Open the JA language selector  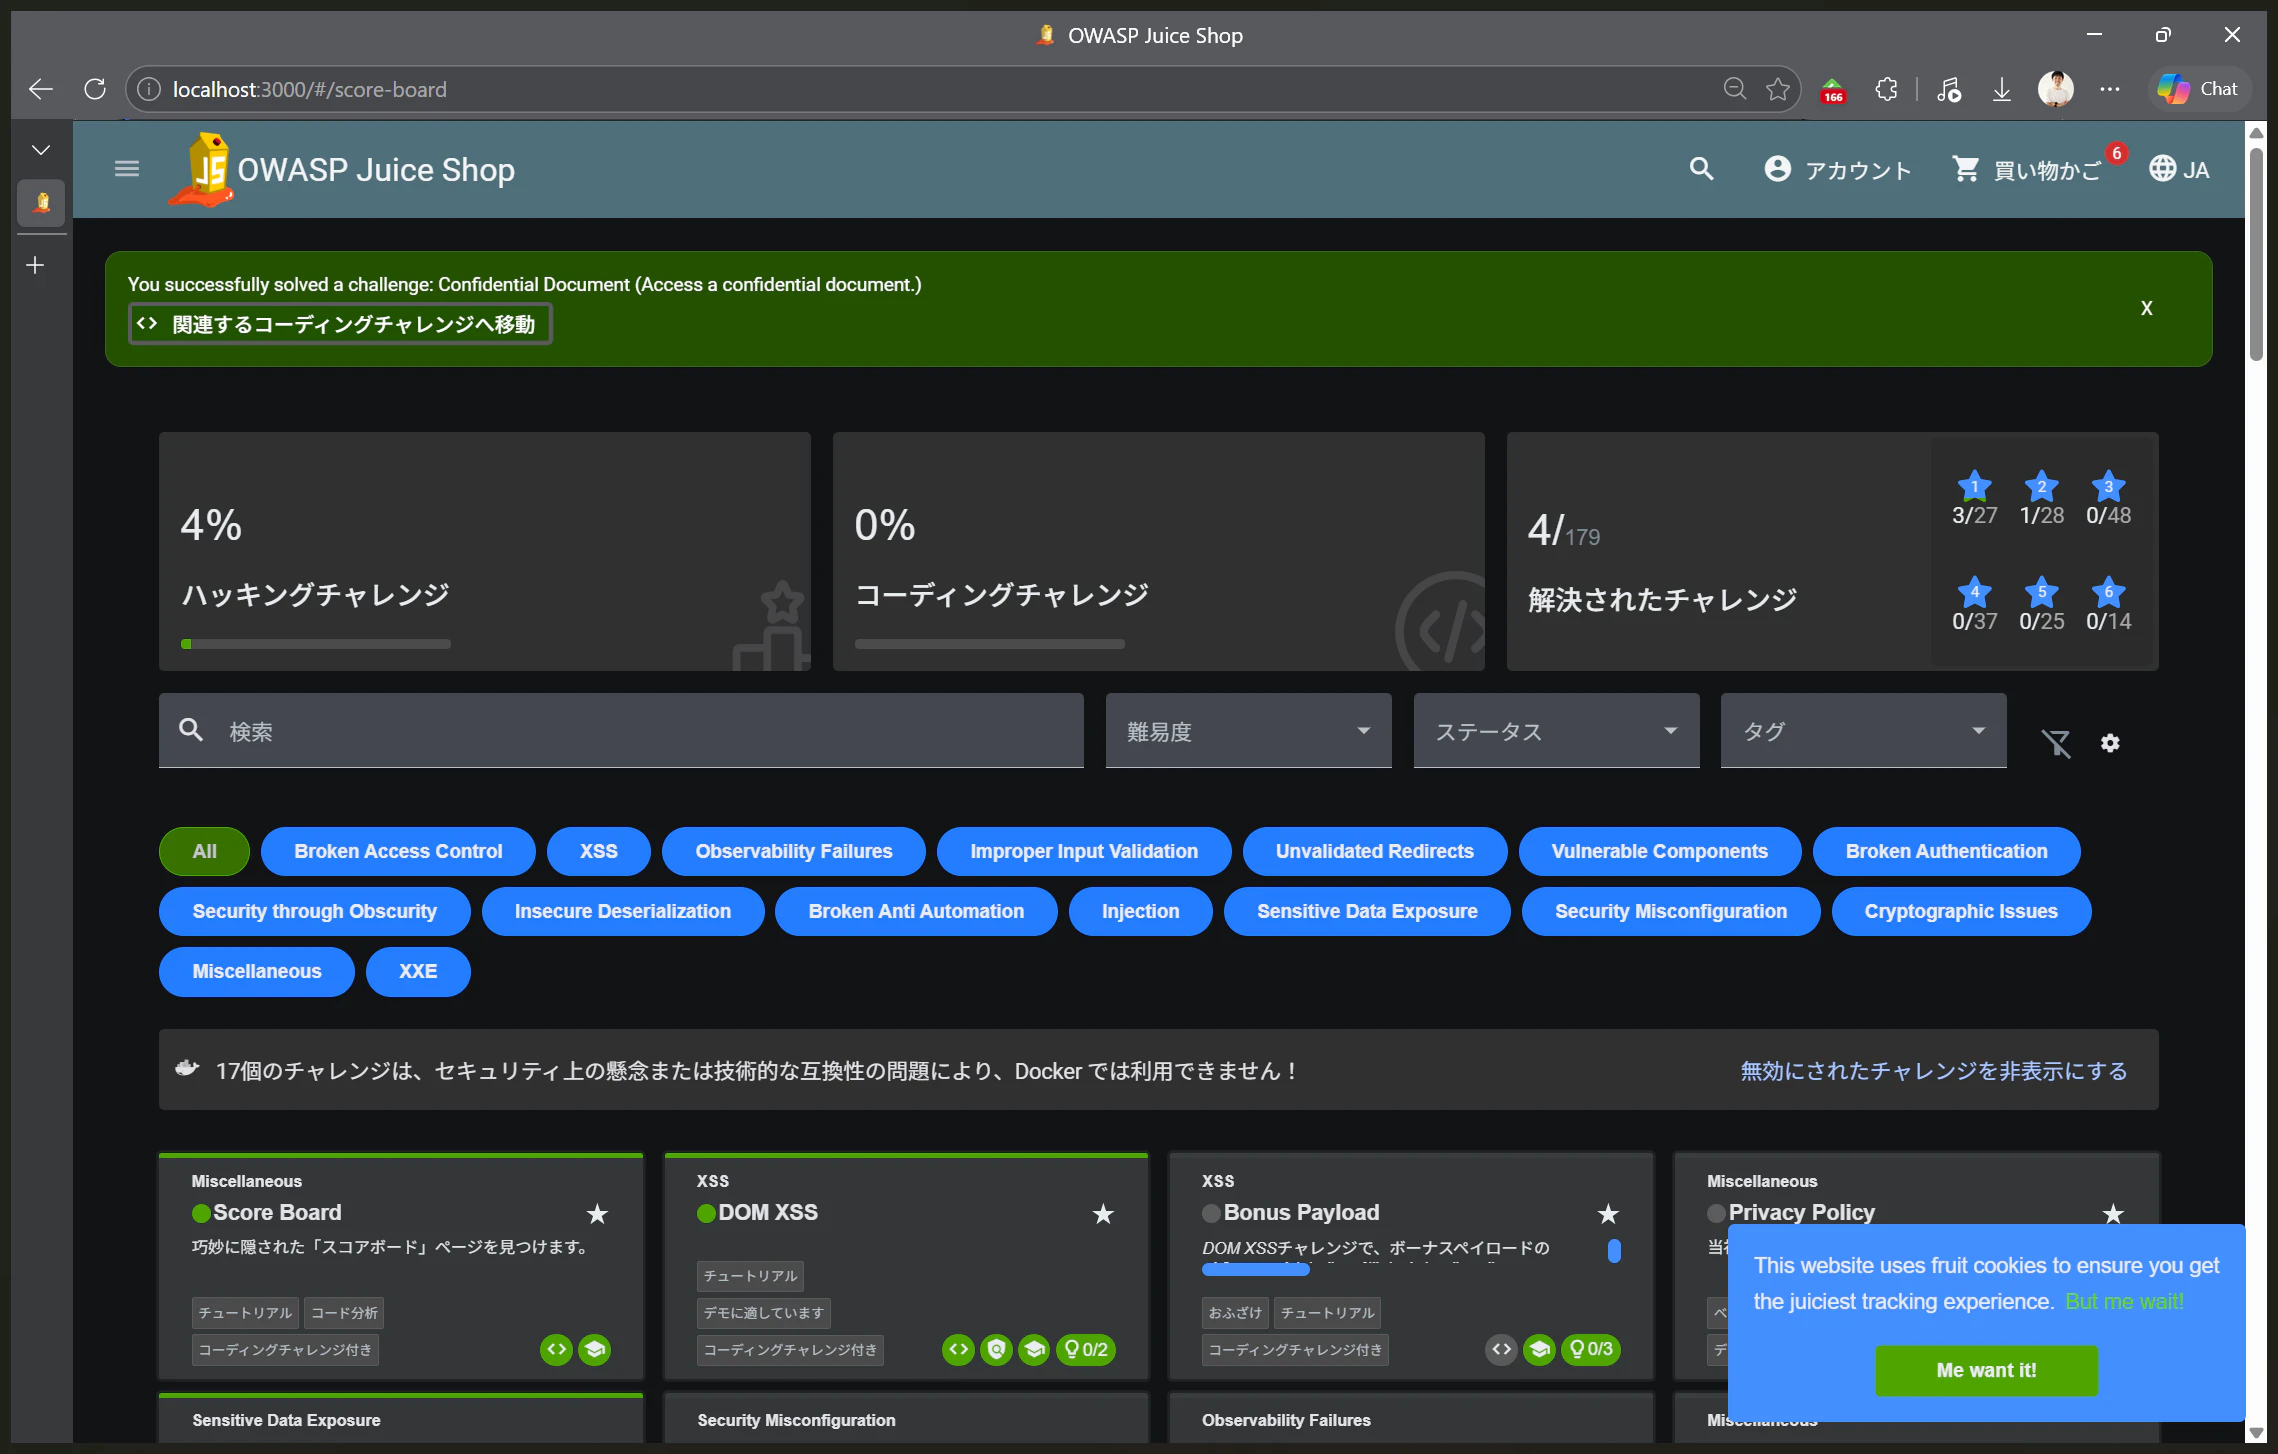2179,170
